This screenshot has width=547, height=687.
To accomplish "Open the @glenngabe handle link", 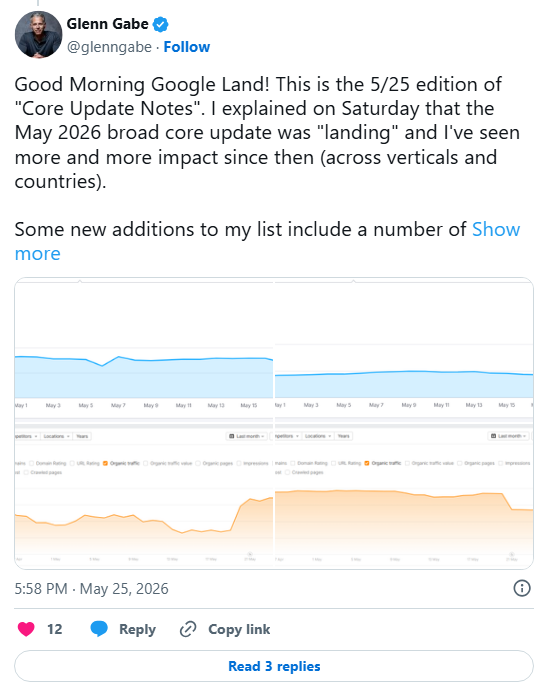I will pos(109,47).
